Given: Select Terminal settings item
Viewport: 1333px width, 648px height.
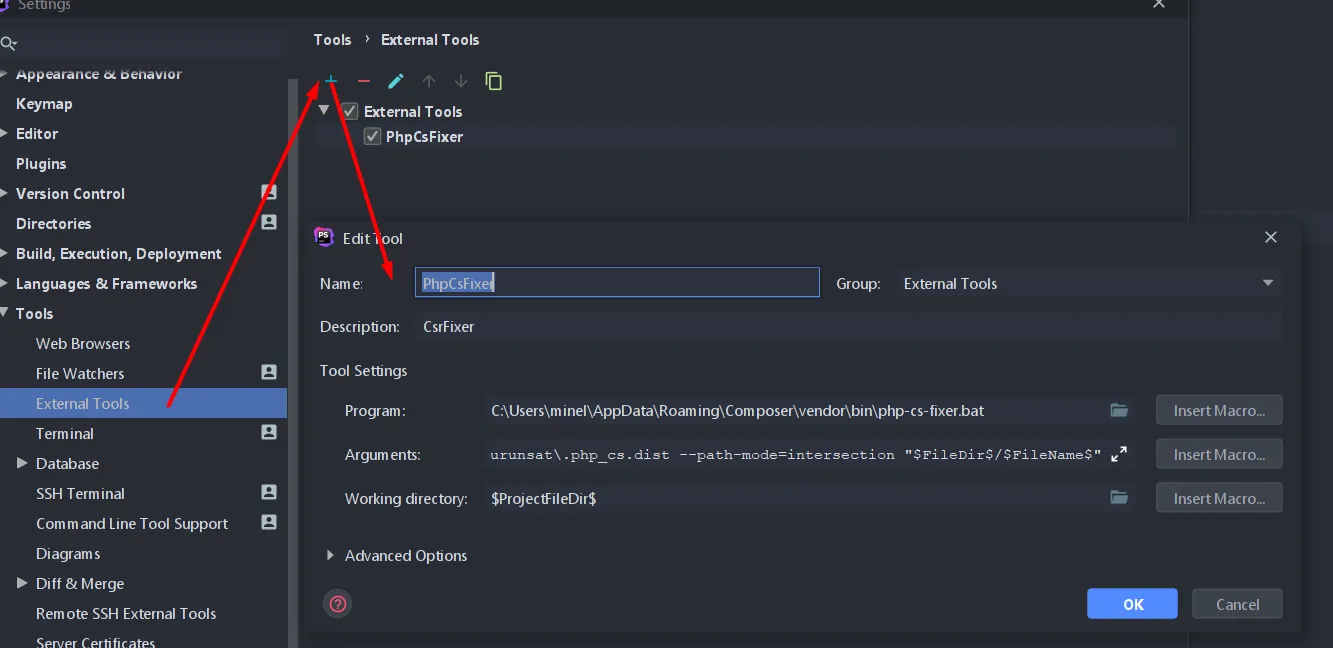Looking at the screenshot, I should (65, 433).
